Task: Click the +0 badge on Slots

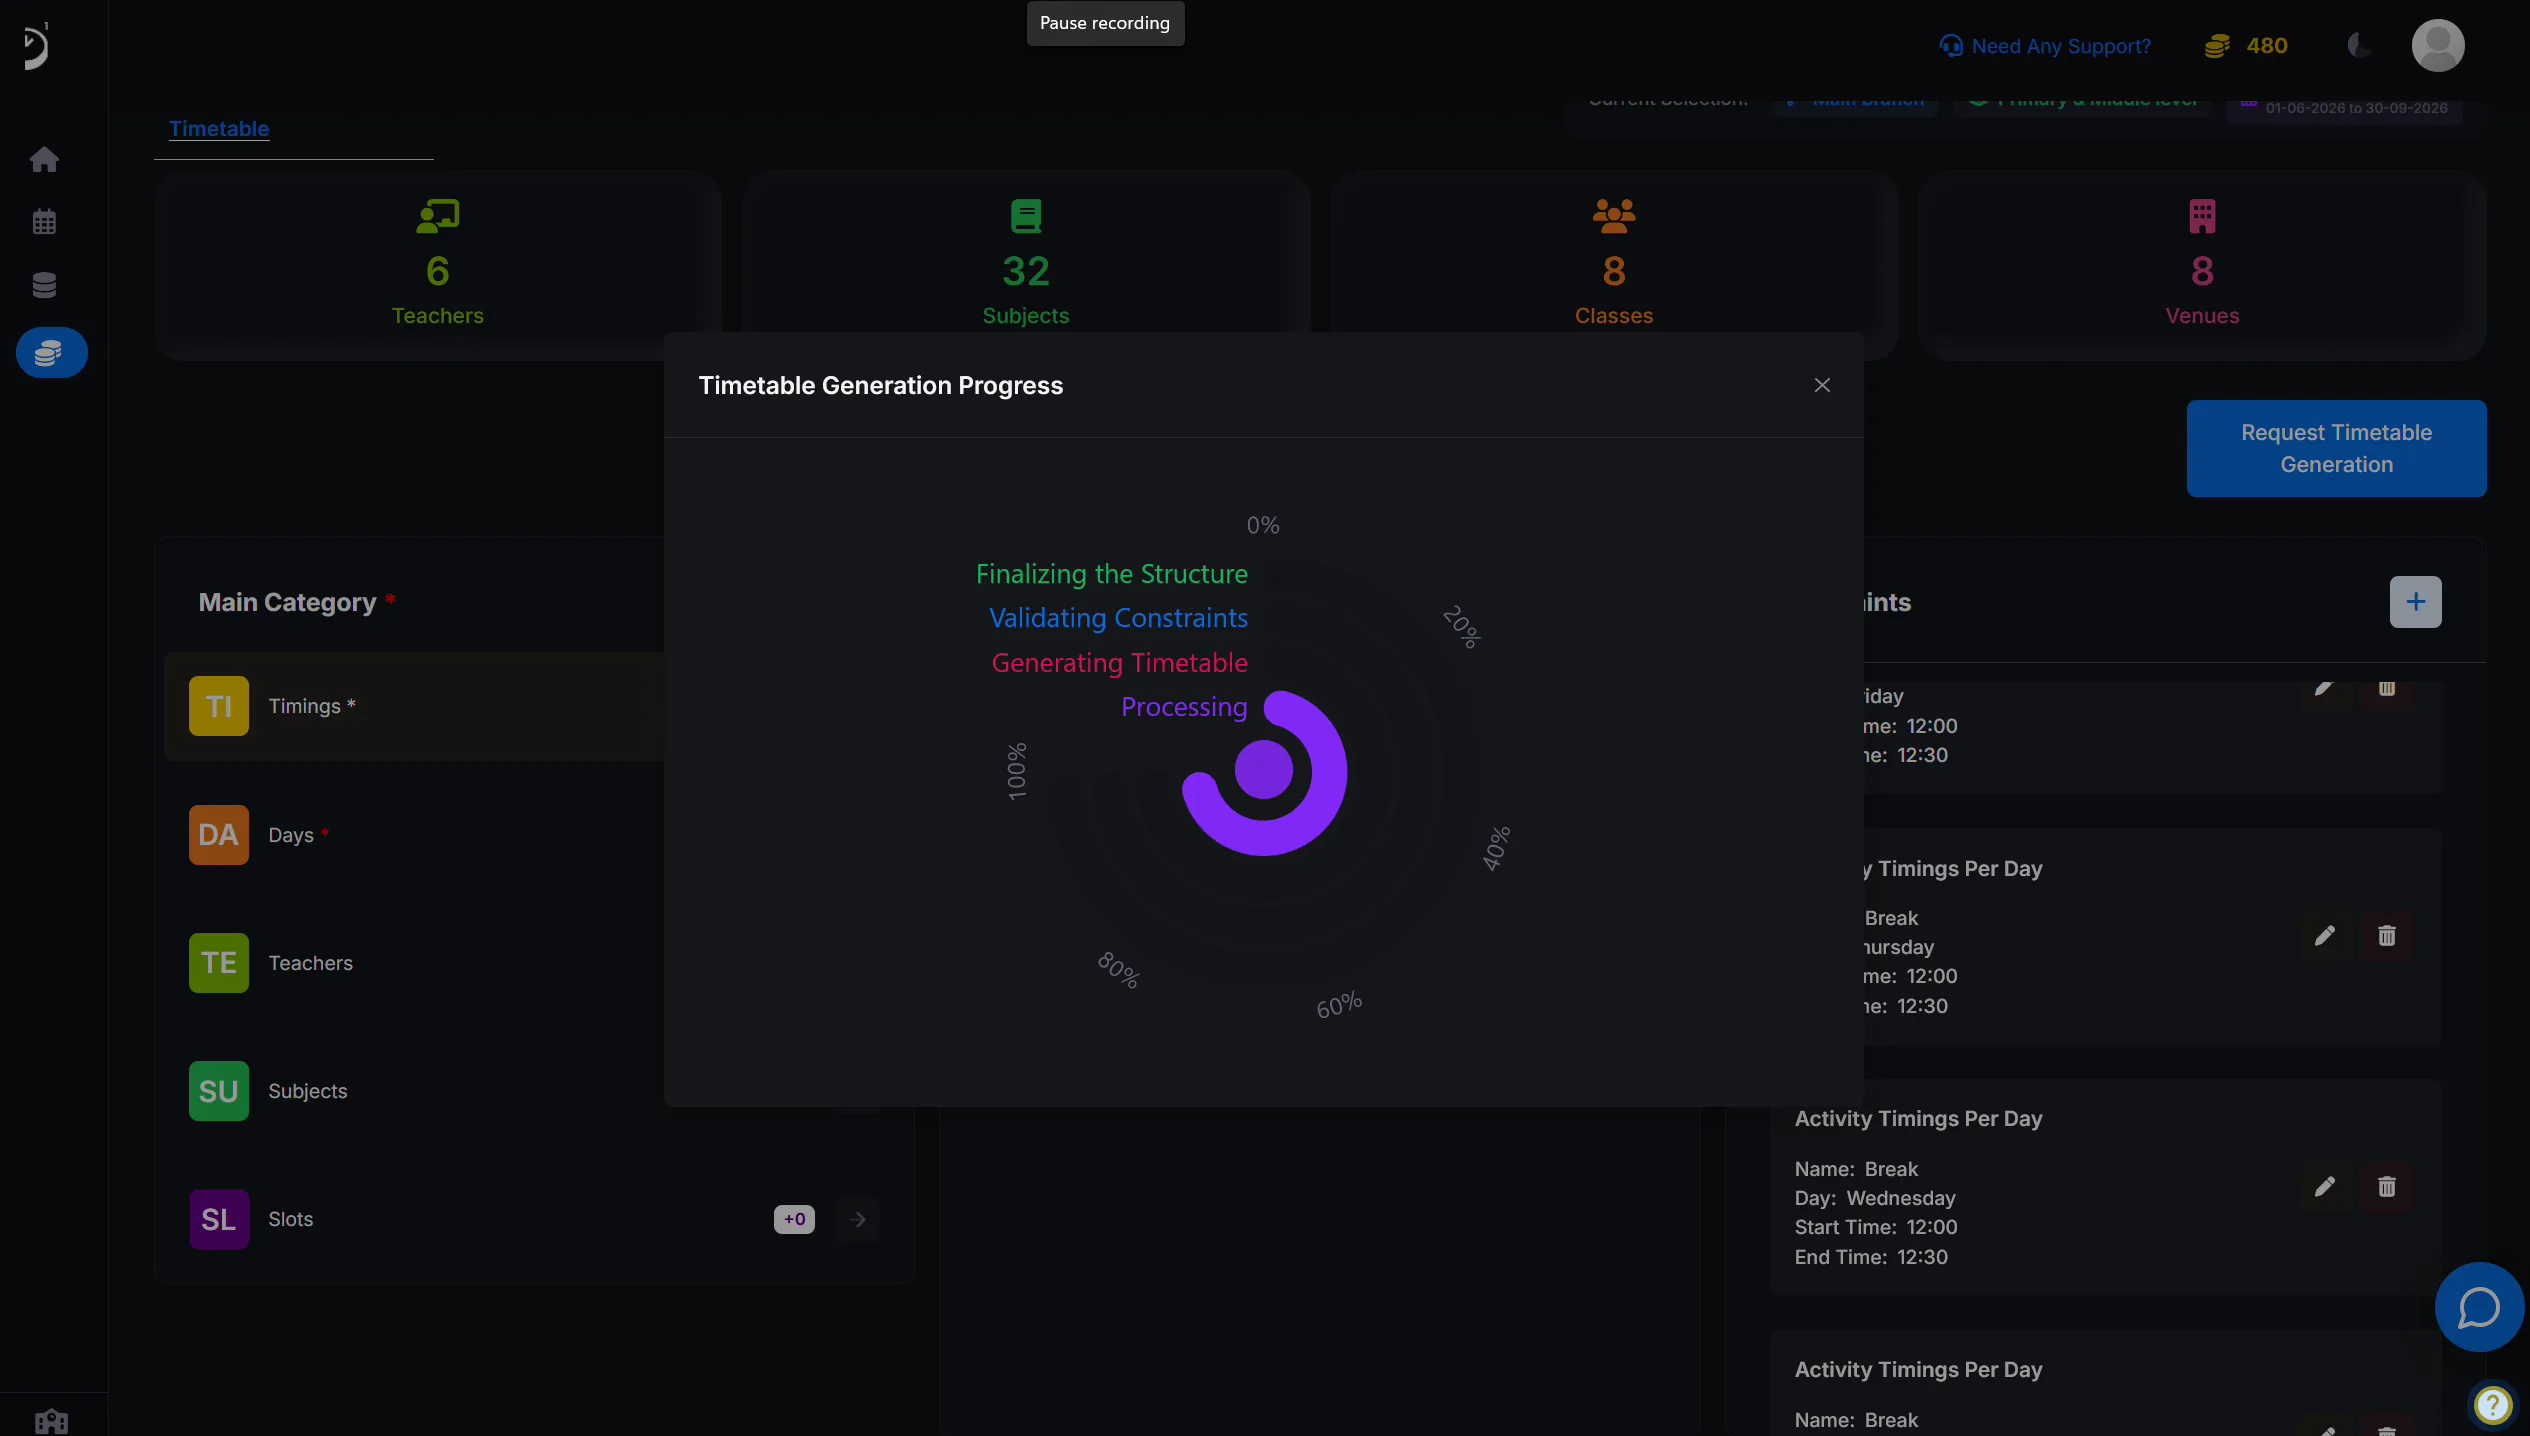Action: pyautogui.click(x=794, y=1219)
